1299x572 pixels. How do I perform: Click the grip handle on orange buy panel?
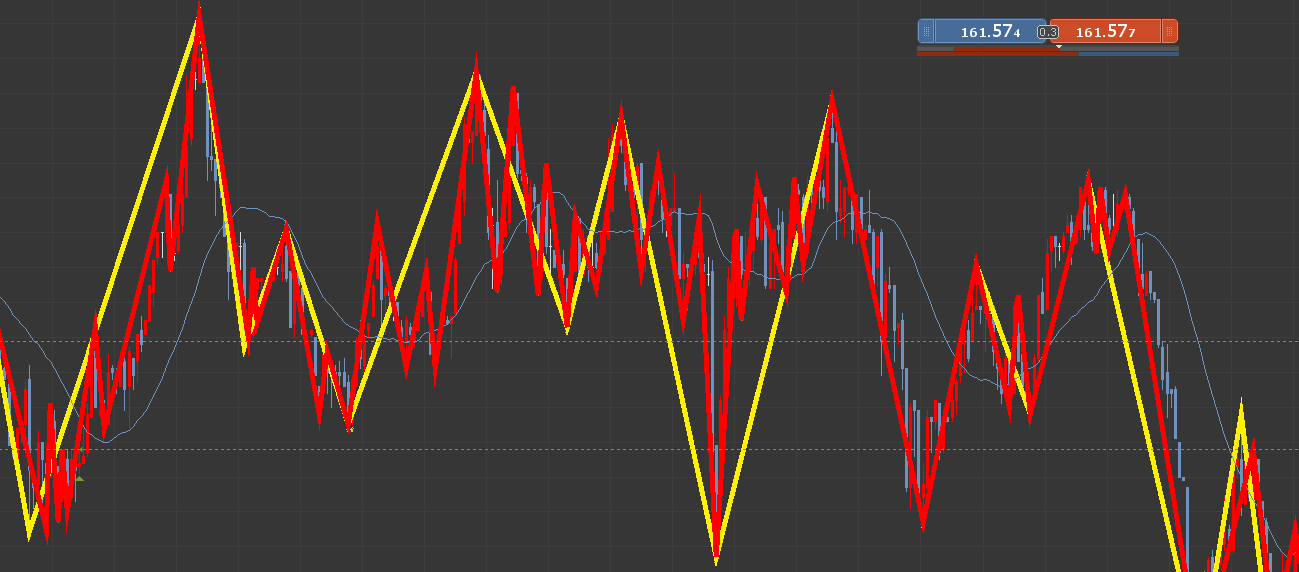tap(1169, 32)
